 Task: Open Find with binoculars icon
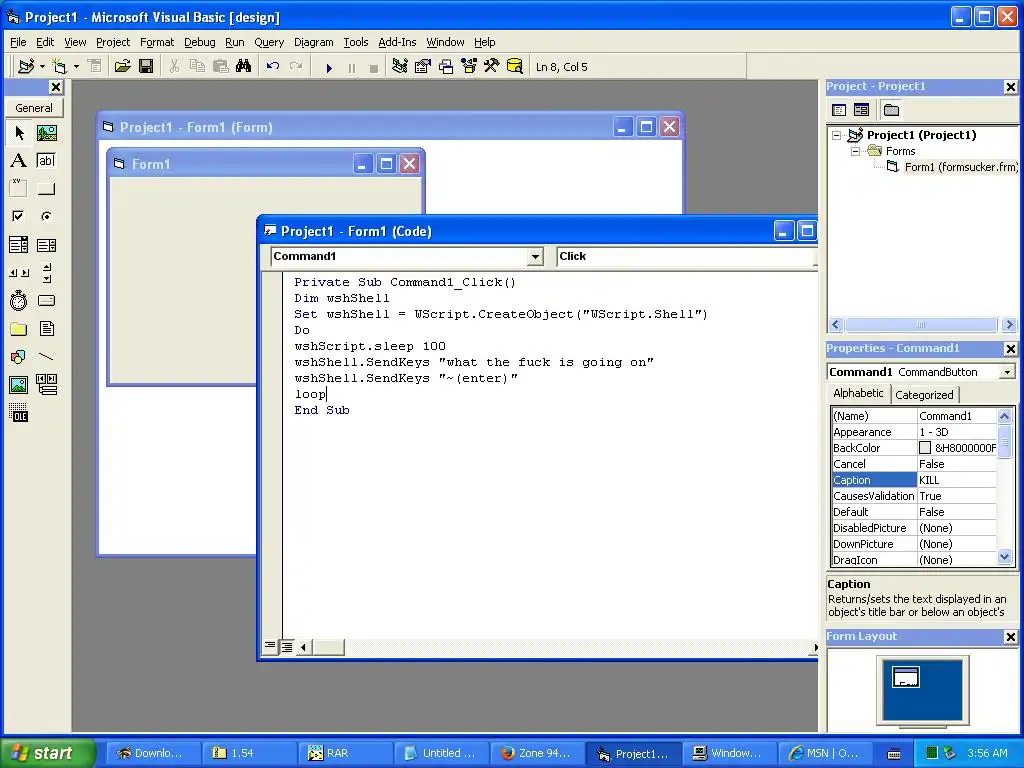pyautogui.click(x=244, y=66)
